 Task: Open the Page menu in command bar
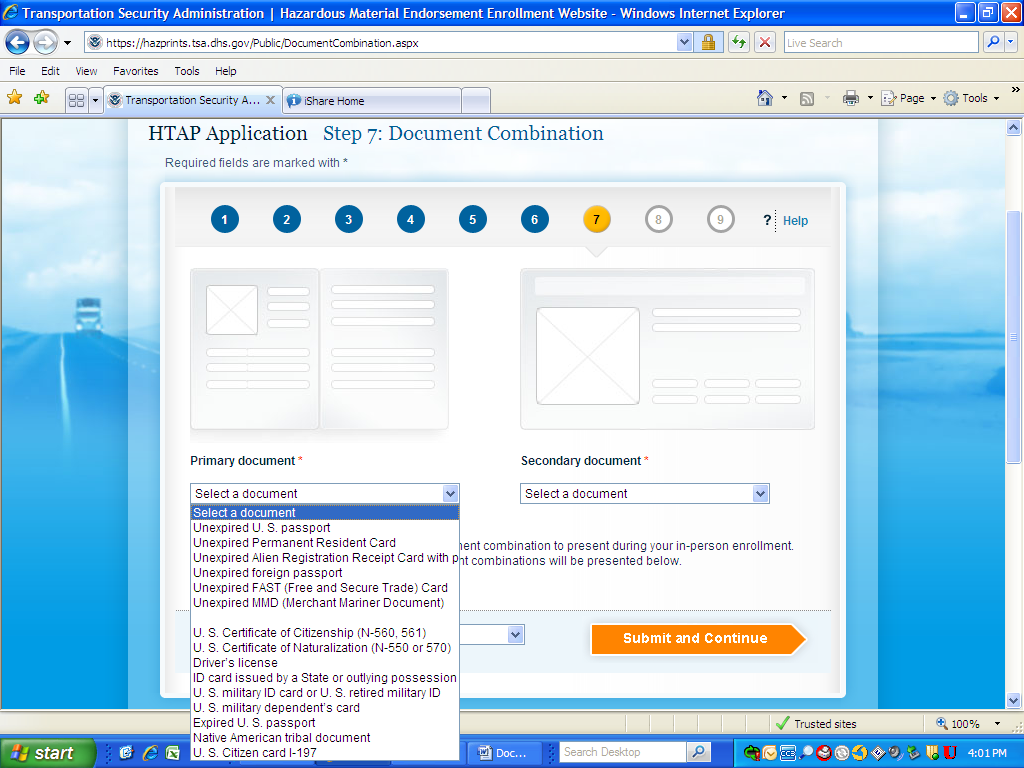point(909,99)
